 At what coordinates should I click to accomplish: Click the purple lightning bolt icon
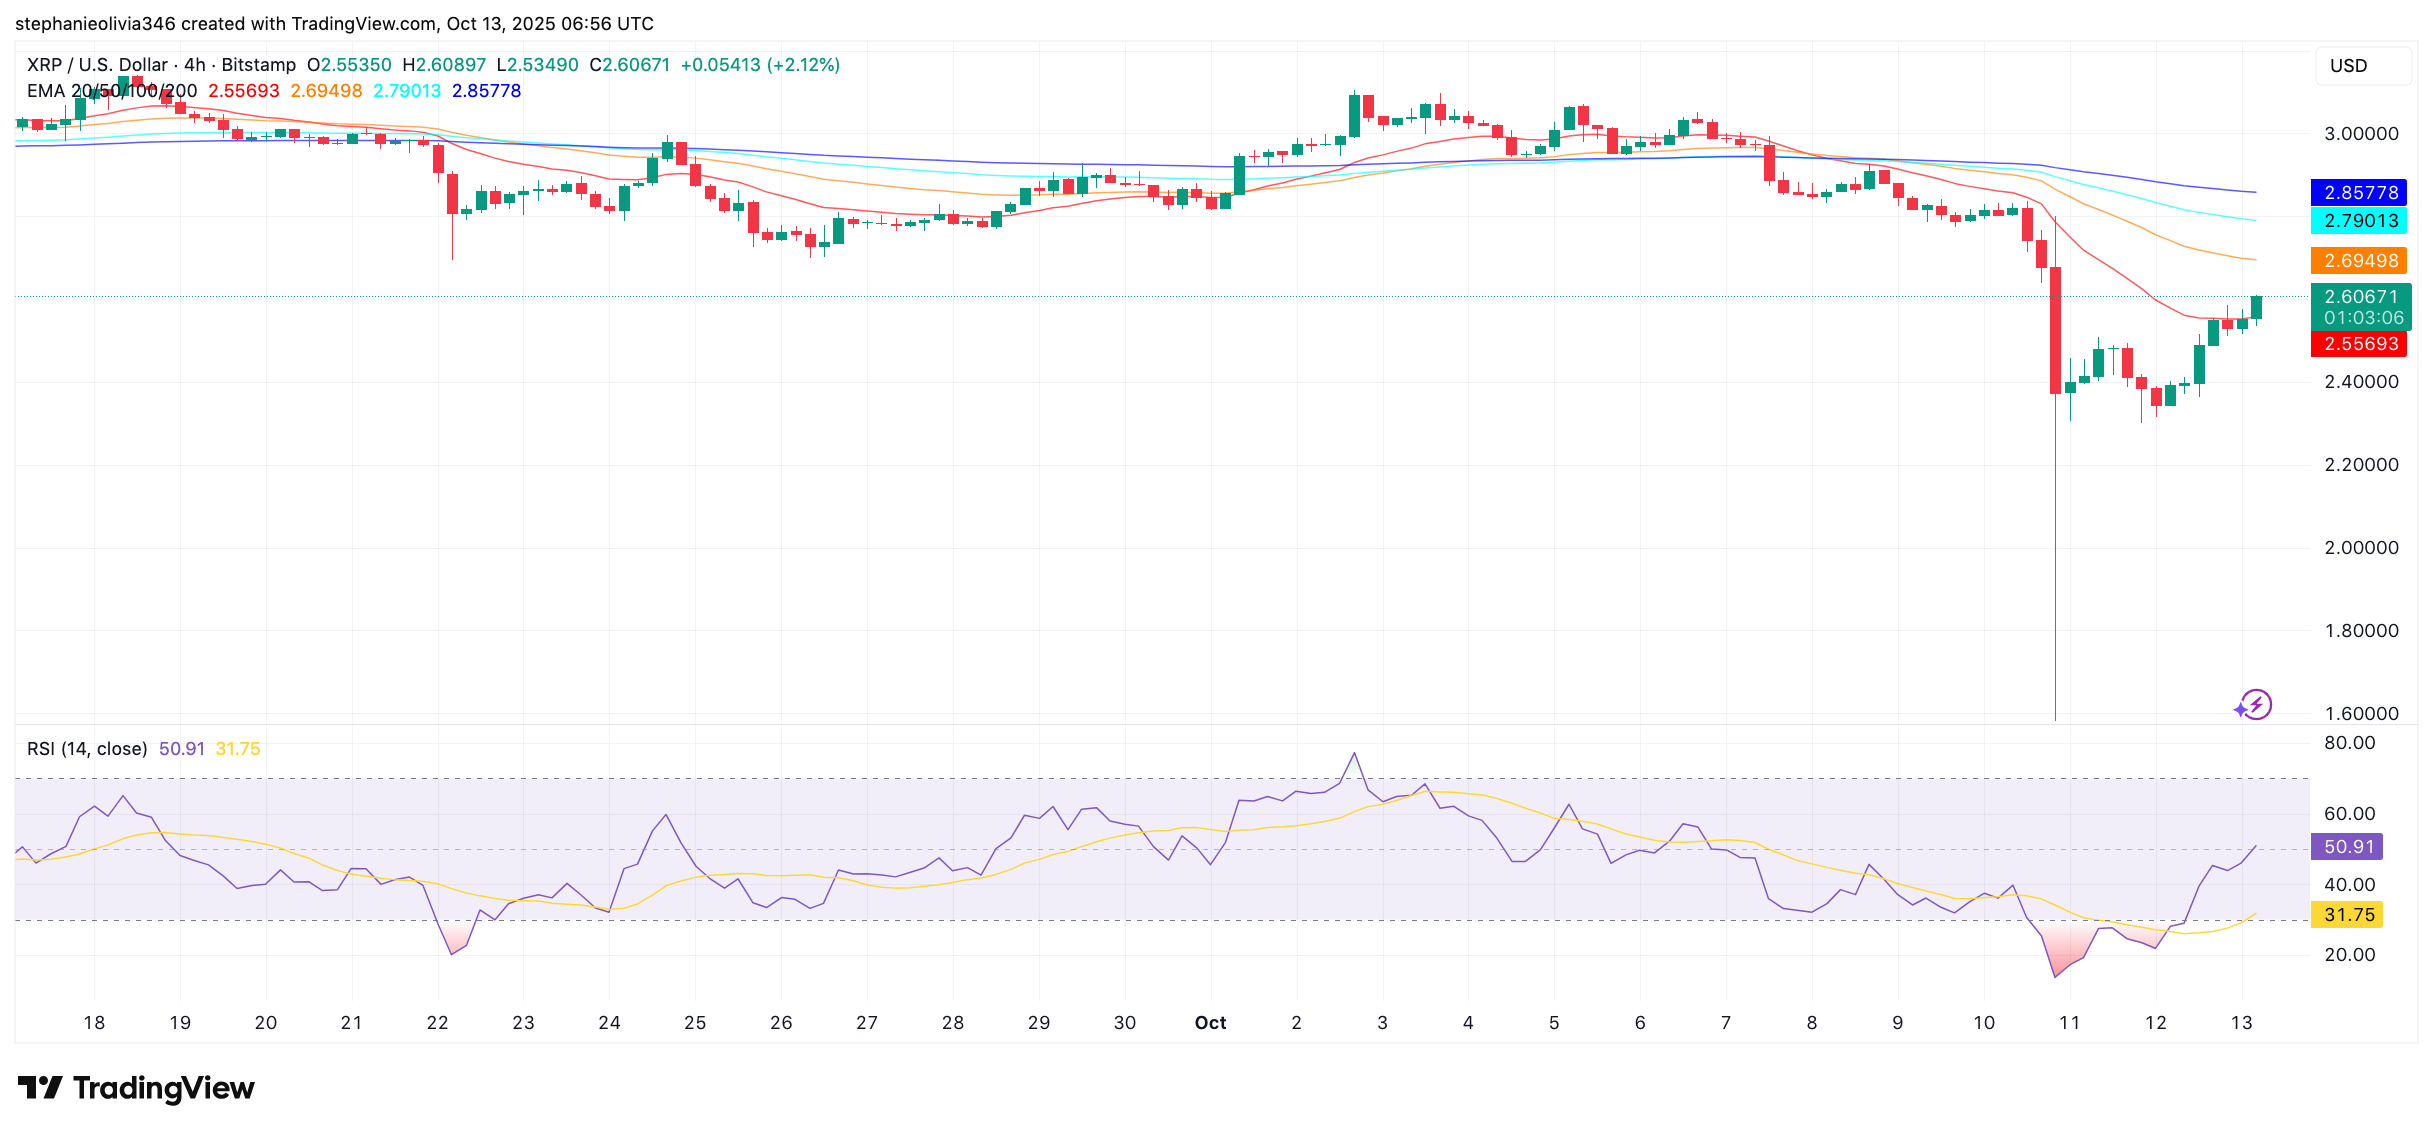[2254, 705]
